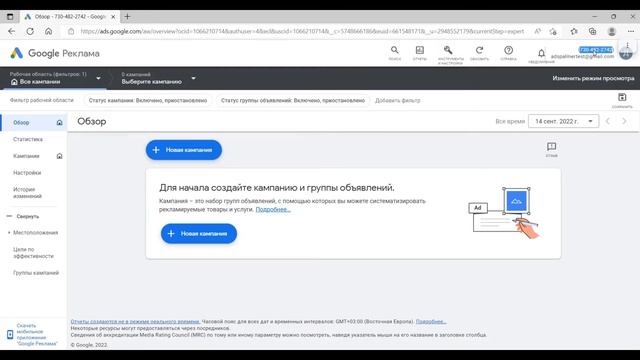Screen dimensions: 640x360
Task: Click the browser address bar URL
Action: (302, 31)
